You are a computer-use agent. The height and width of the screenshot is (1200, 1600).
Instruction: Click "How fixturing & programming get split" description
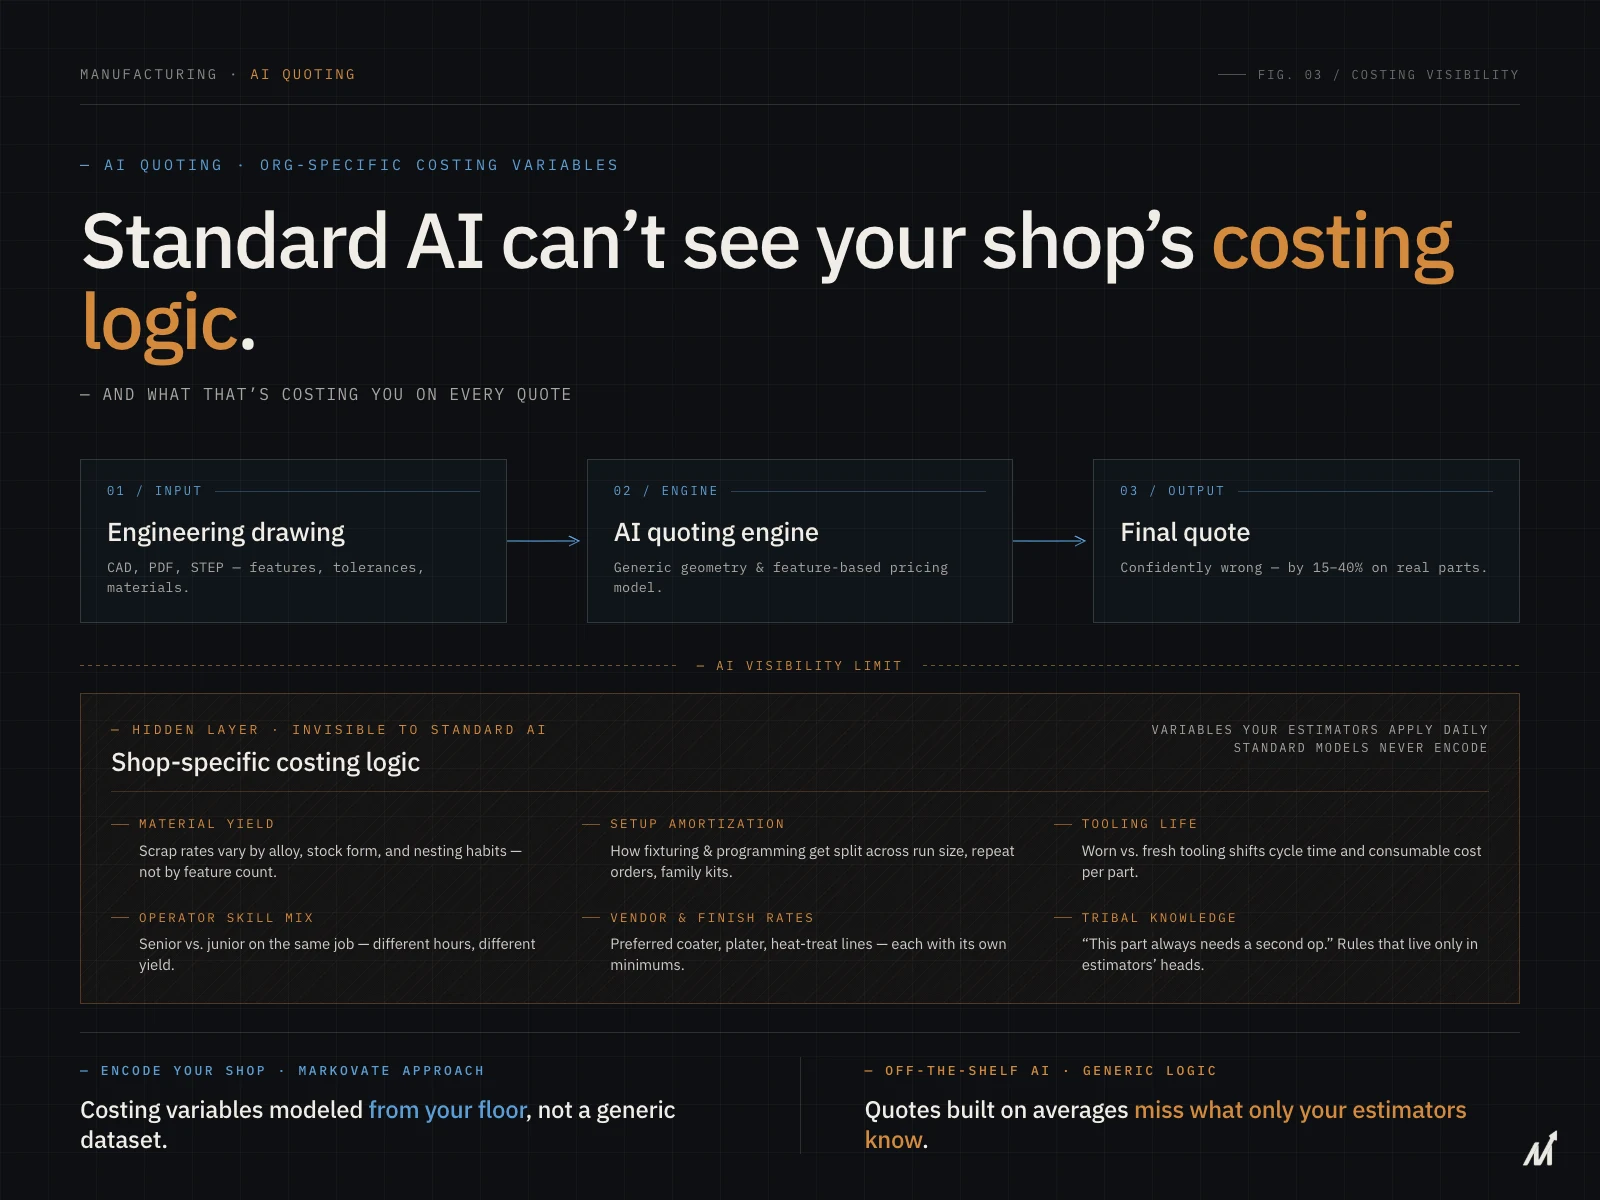pos(812,862)
